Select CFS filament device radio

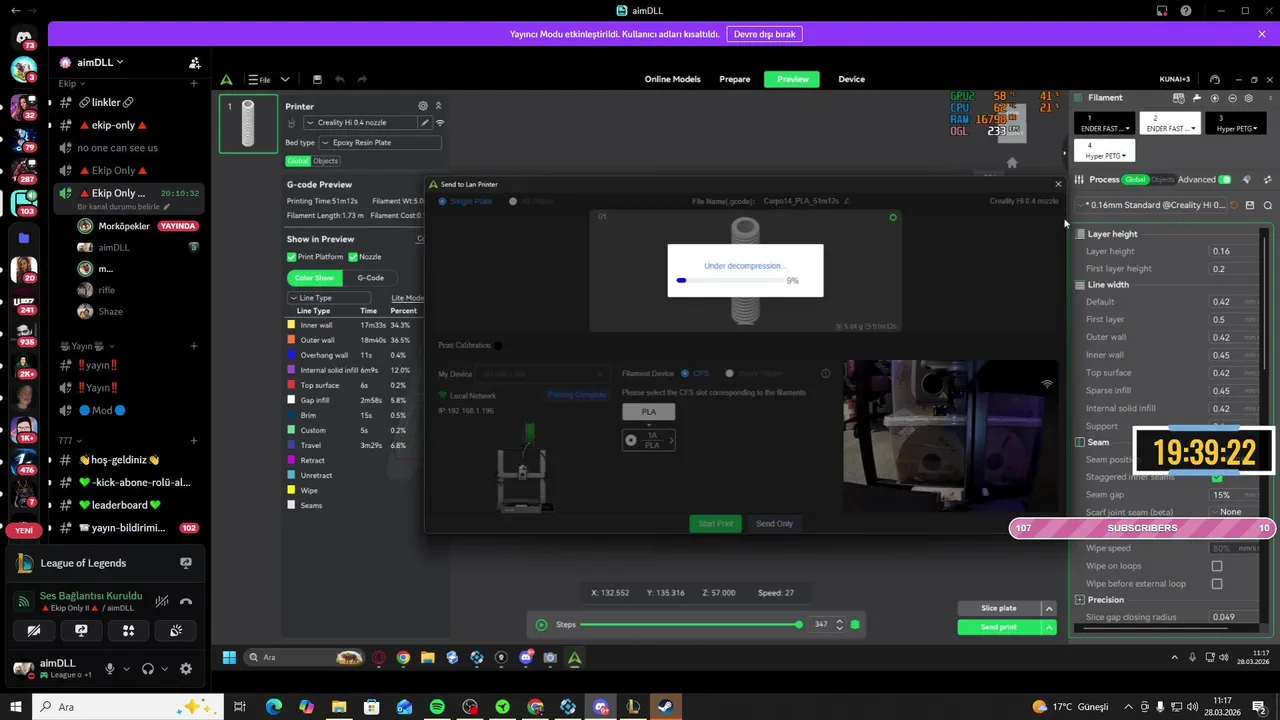[x=685, y=373]
